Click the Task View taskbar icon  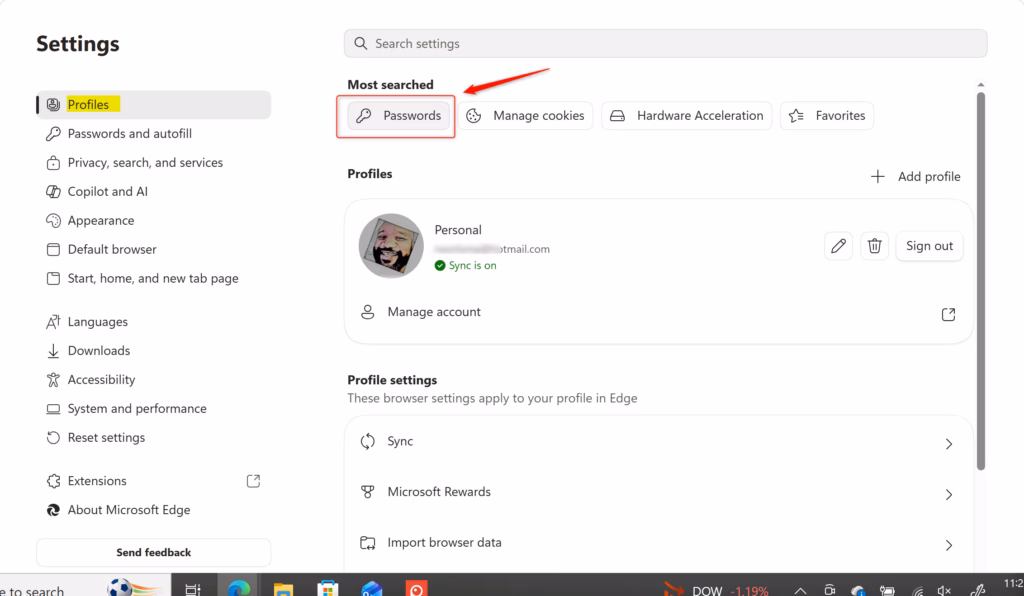point(193,589)
